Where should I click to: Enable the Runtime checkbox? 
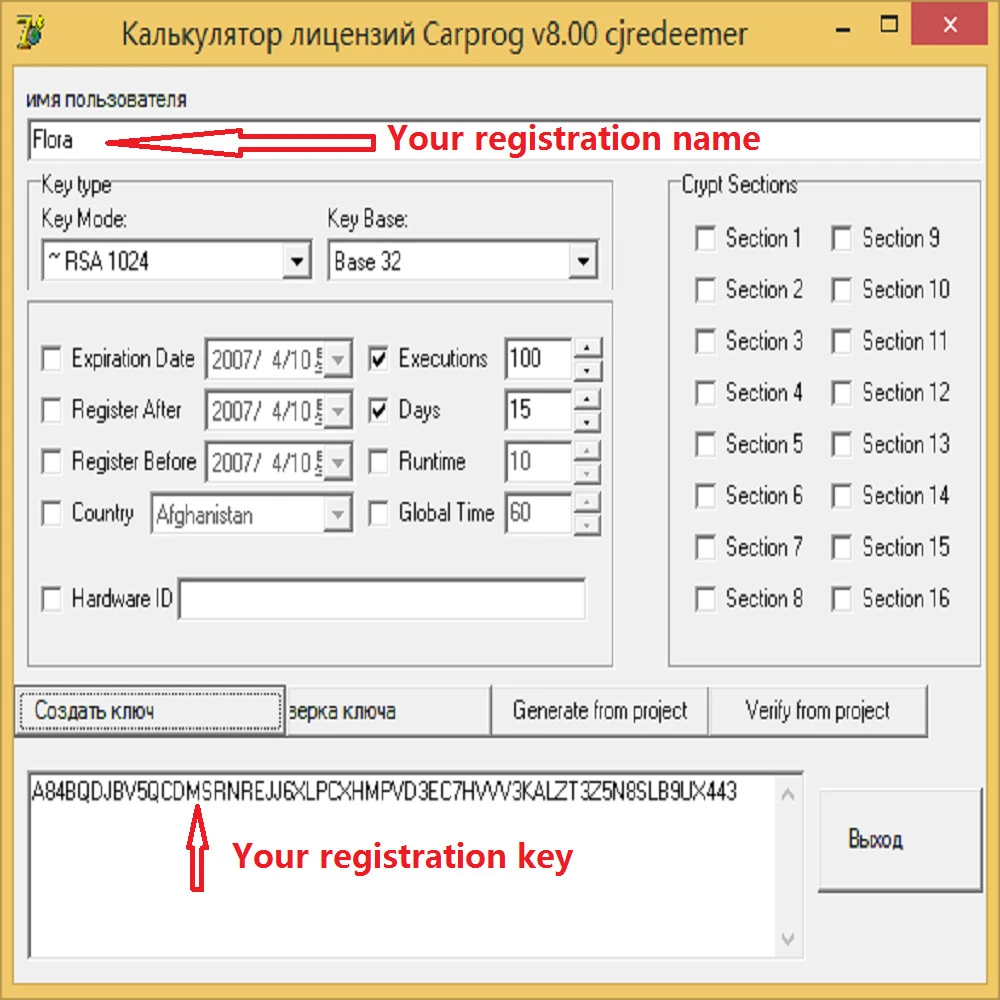pyautogui.click(x=378, y=461)
